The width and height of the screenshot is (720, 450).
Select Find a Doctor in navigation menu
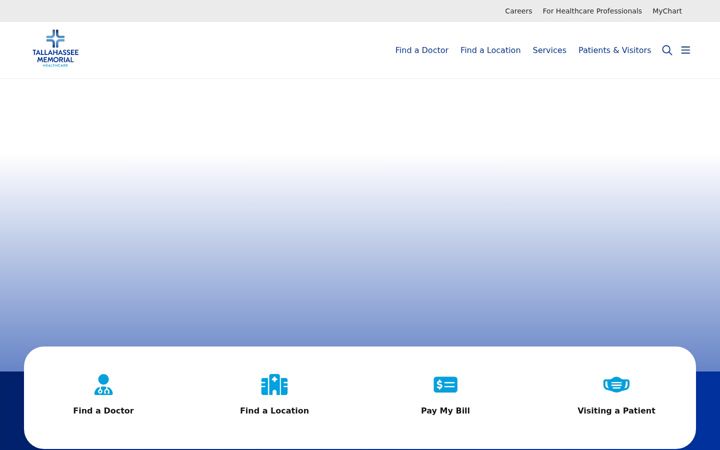[x=422, y=50]
